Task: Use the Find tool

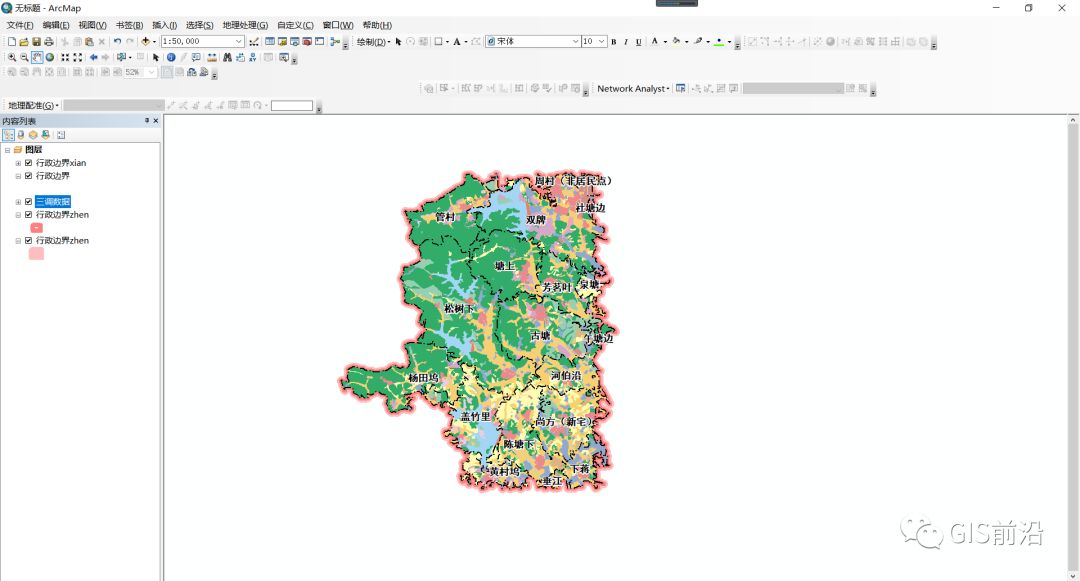Action: [227, 57]
